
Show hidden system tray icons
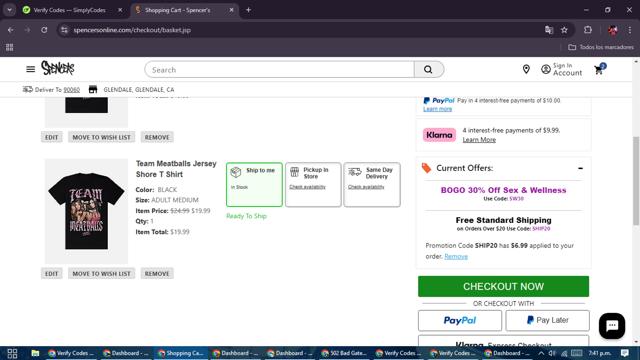pos(541,353)
